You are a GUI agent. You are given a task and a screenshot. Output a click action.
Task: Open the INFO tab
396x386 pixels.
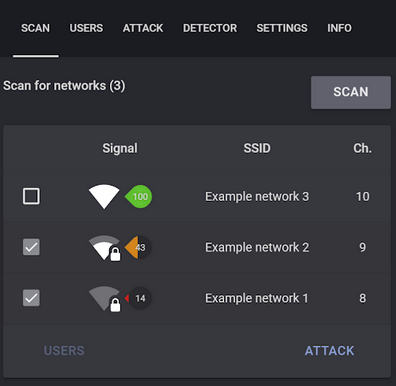tap(339, 28)
